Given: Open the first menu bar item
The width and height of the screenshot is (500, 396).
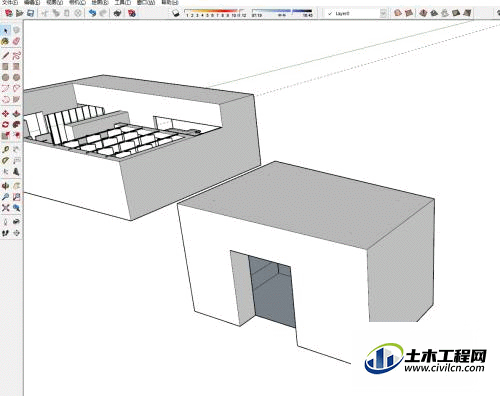Looking at the screenshot, I should [x=10, y=2].
